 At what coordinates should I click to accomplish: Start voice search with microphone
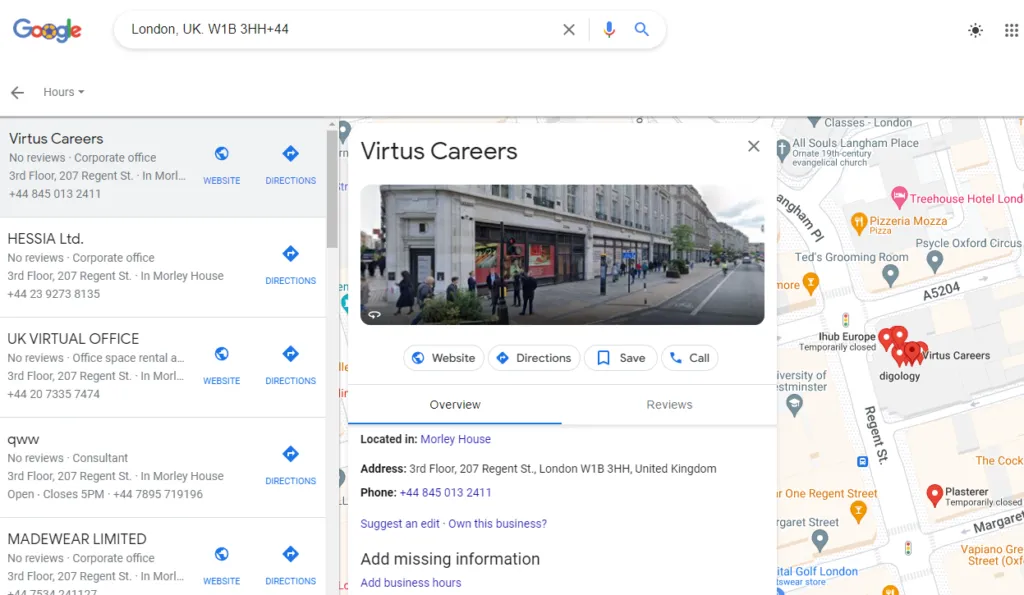(609, 29)
